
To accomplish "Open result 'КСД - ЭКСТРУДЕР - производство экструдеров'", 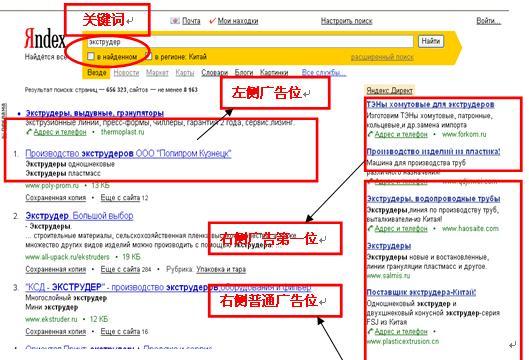I will (x=168, y=287).
